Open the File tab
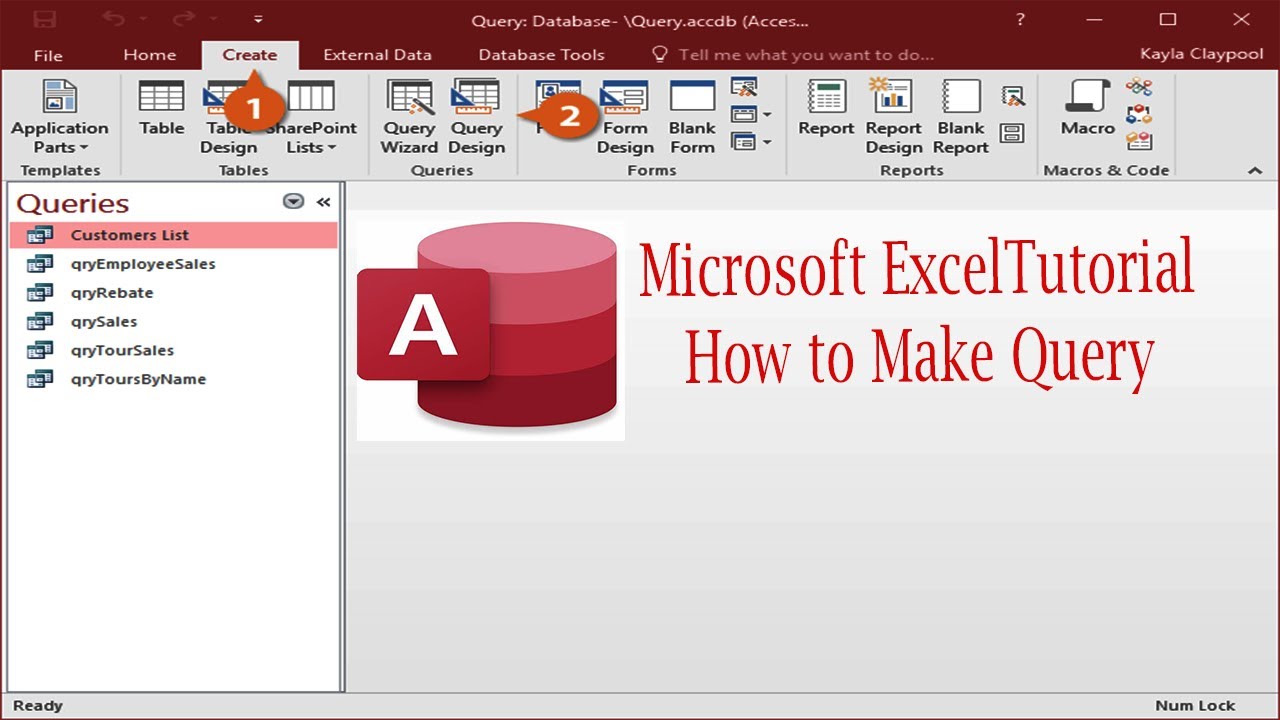Viewport: 1280px width, 720px height. coord(48,55)
